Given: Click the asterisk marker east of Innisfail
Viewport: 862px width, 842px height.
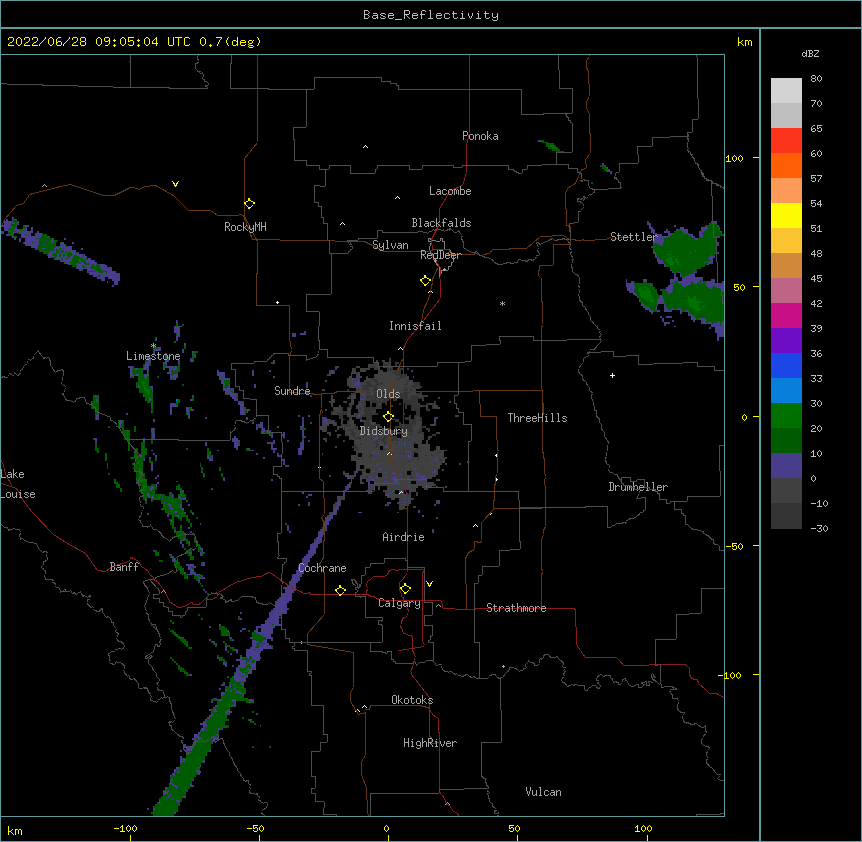Looking at the screenshot, I should 502,303.
